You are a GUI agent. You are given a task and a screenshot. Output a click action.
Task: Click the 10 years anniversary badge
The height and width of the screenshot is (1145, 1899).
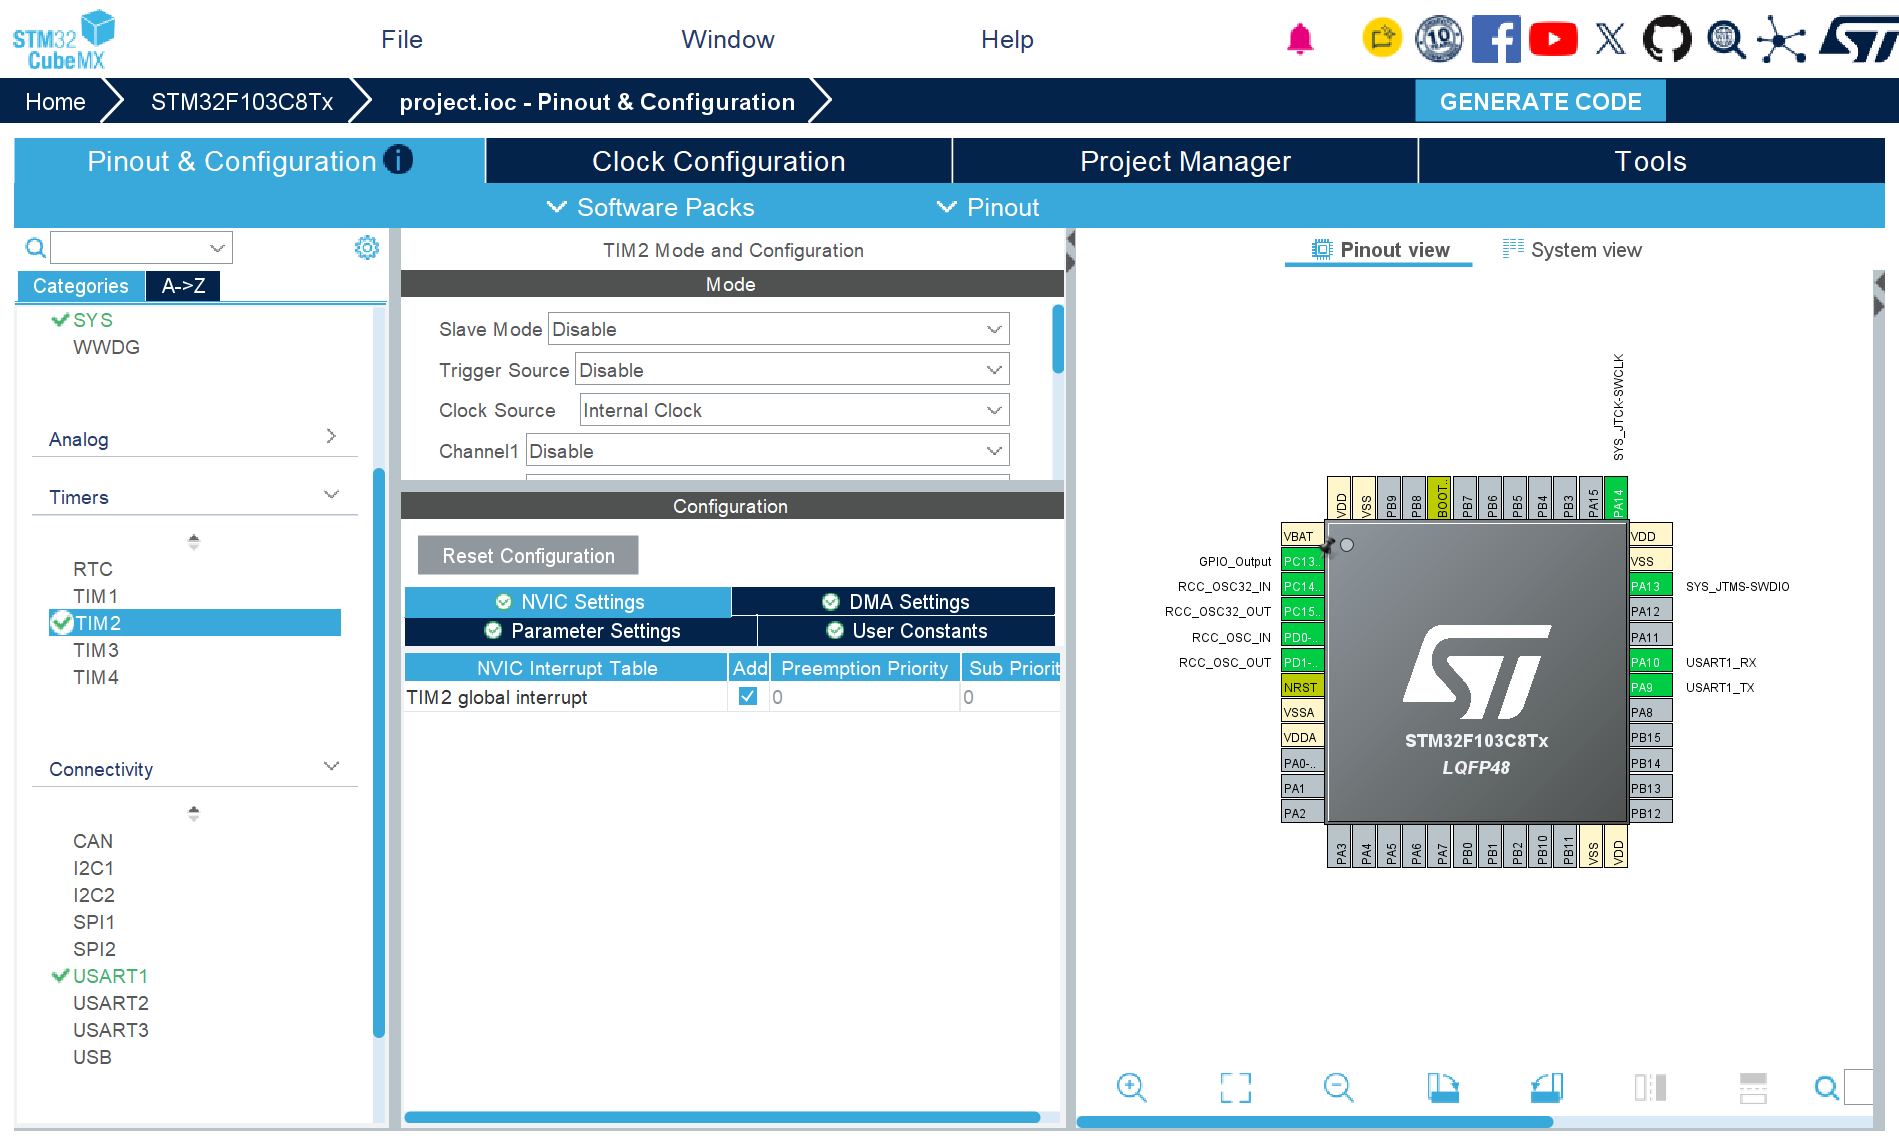pyautogui.click(x=1439, y=39)
